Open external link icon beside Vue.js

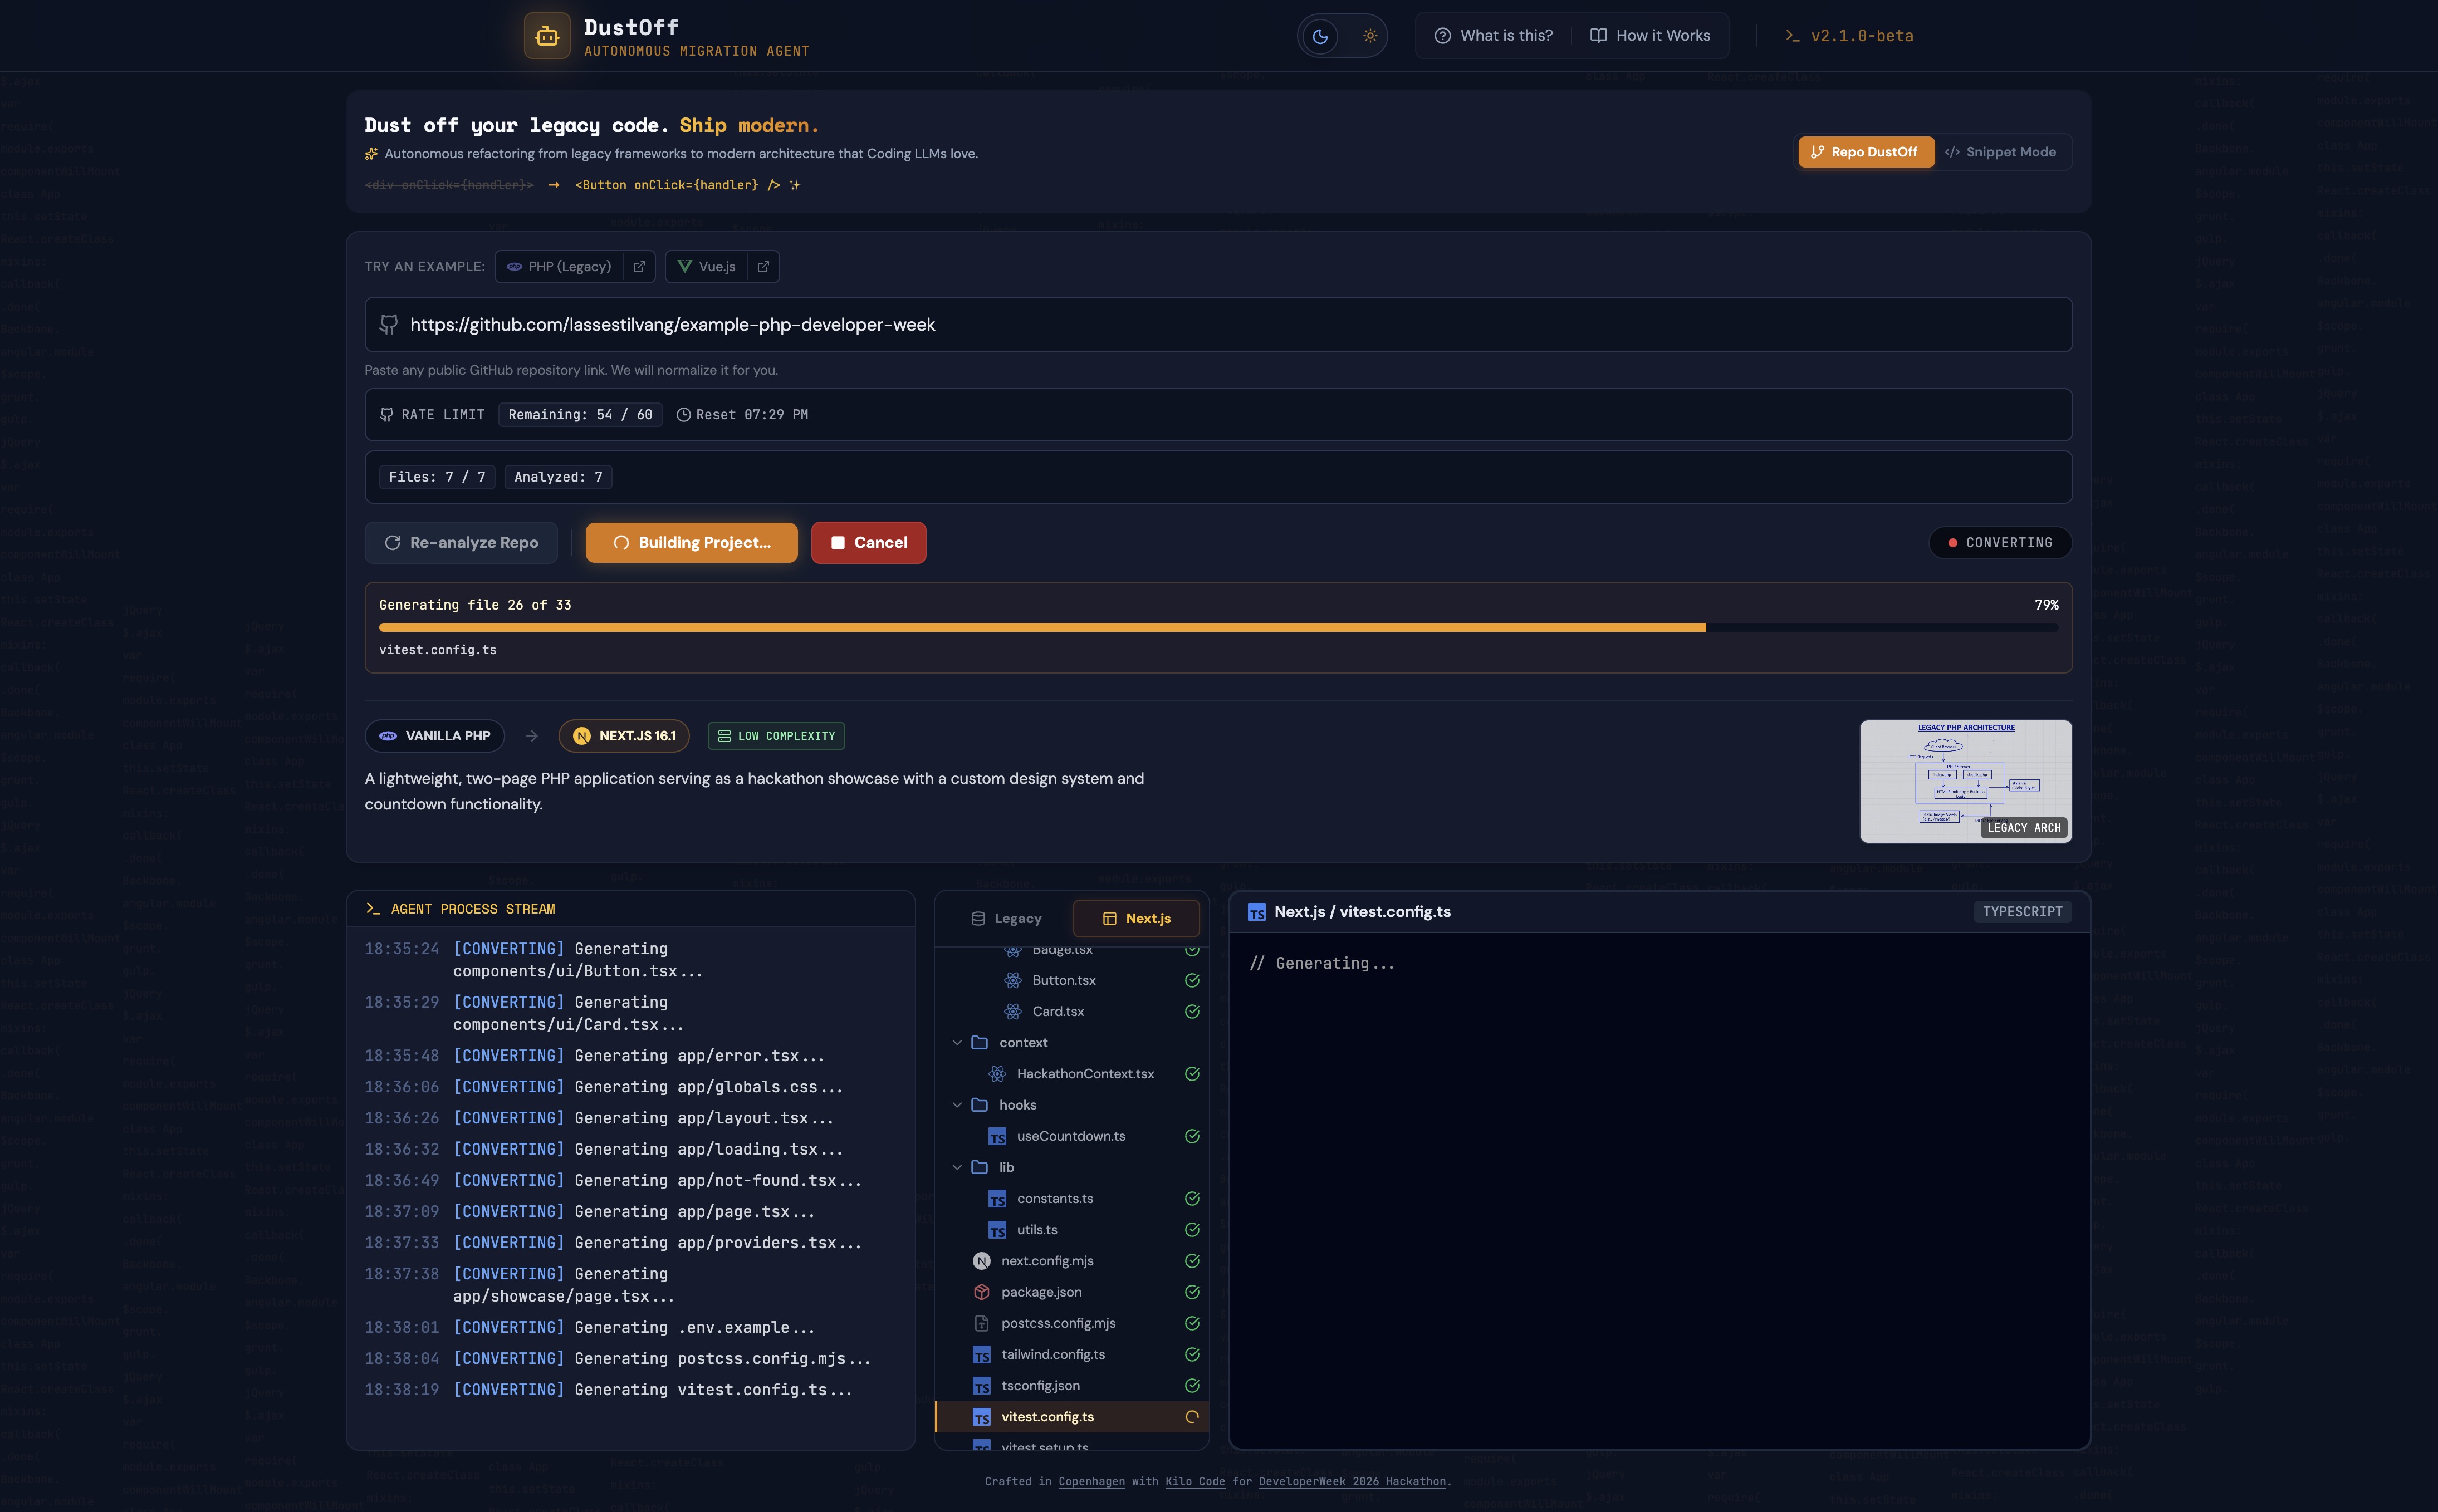(763, 267)
